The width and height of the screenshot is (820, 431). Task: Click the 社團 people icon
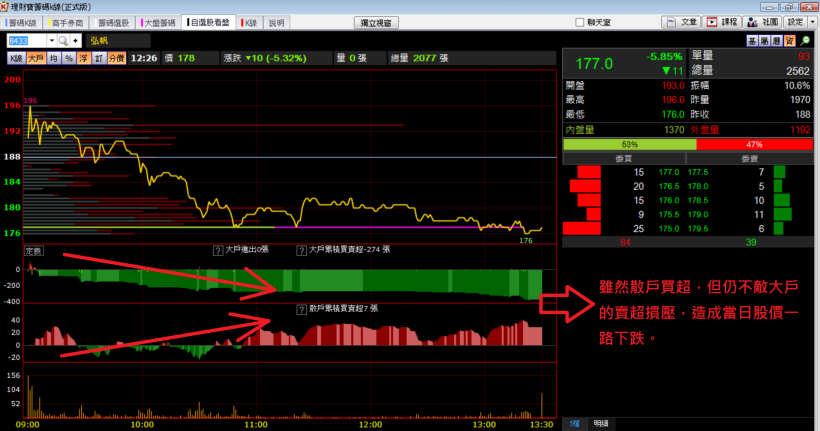pyautogui.click(x=753, y=22)
